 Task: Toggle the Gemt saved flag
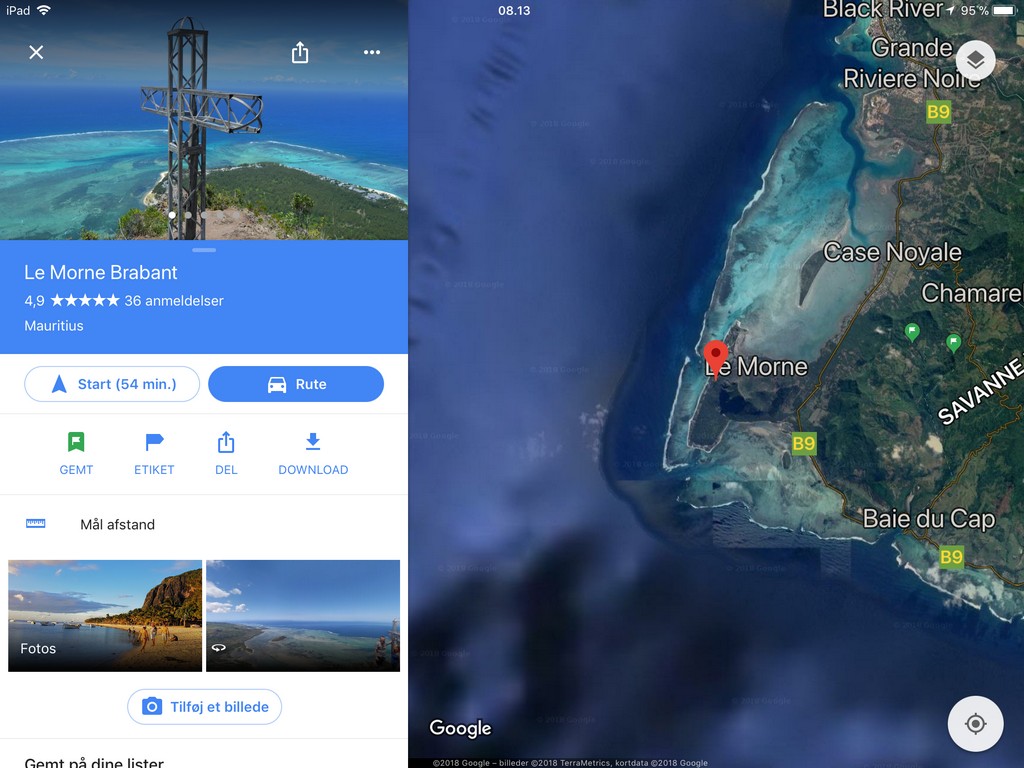(76, 453)
